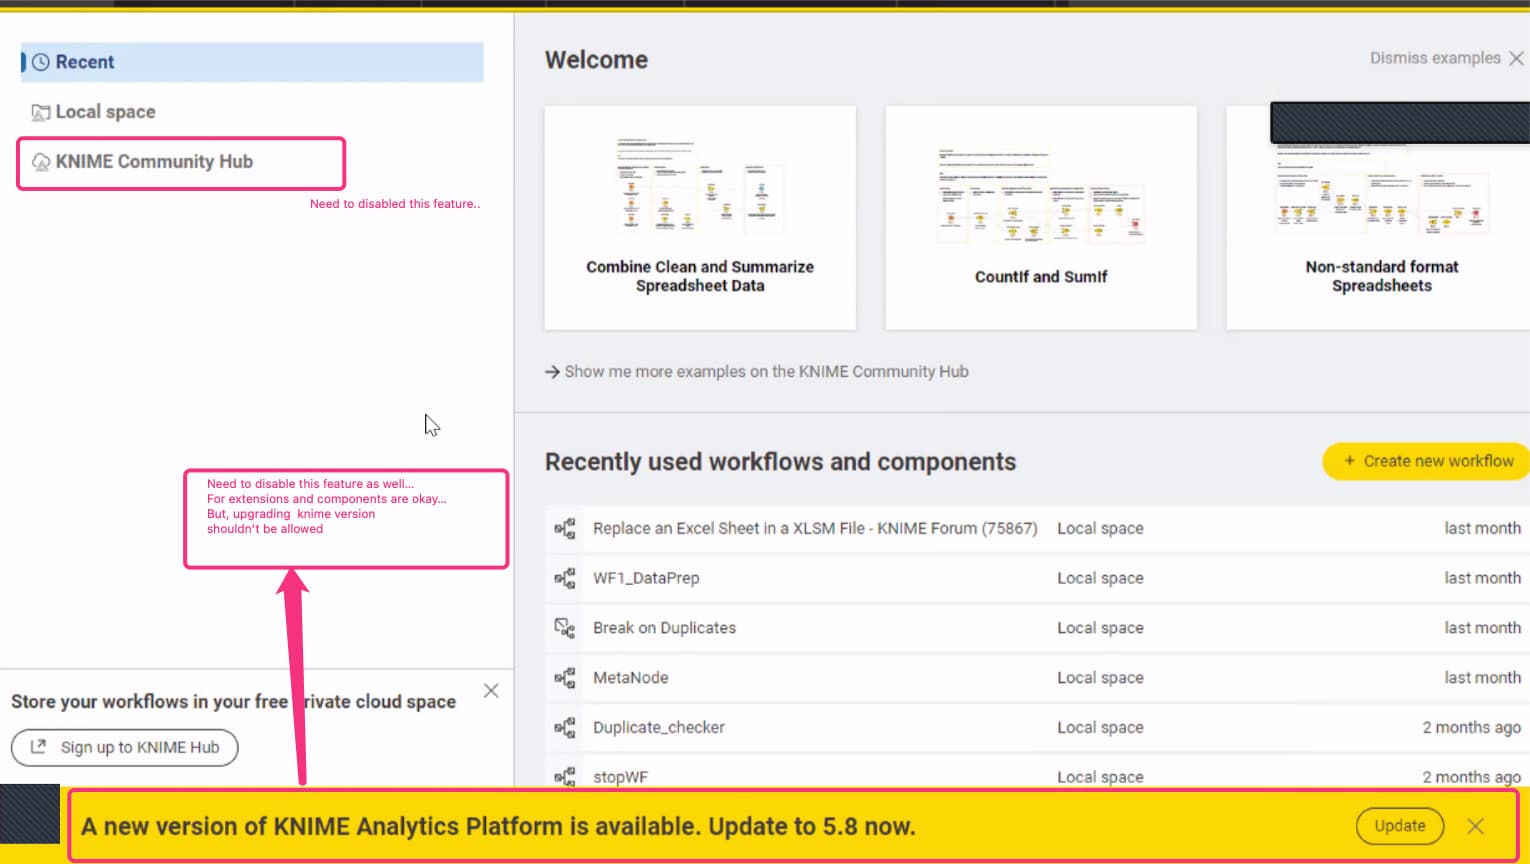Click the KNIME Community Hub cloud icon
1530x864 pixels.
tap(41, 162)
